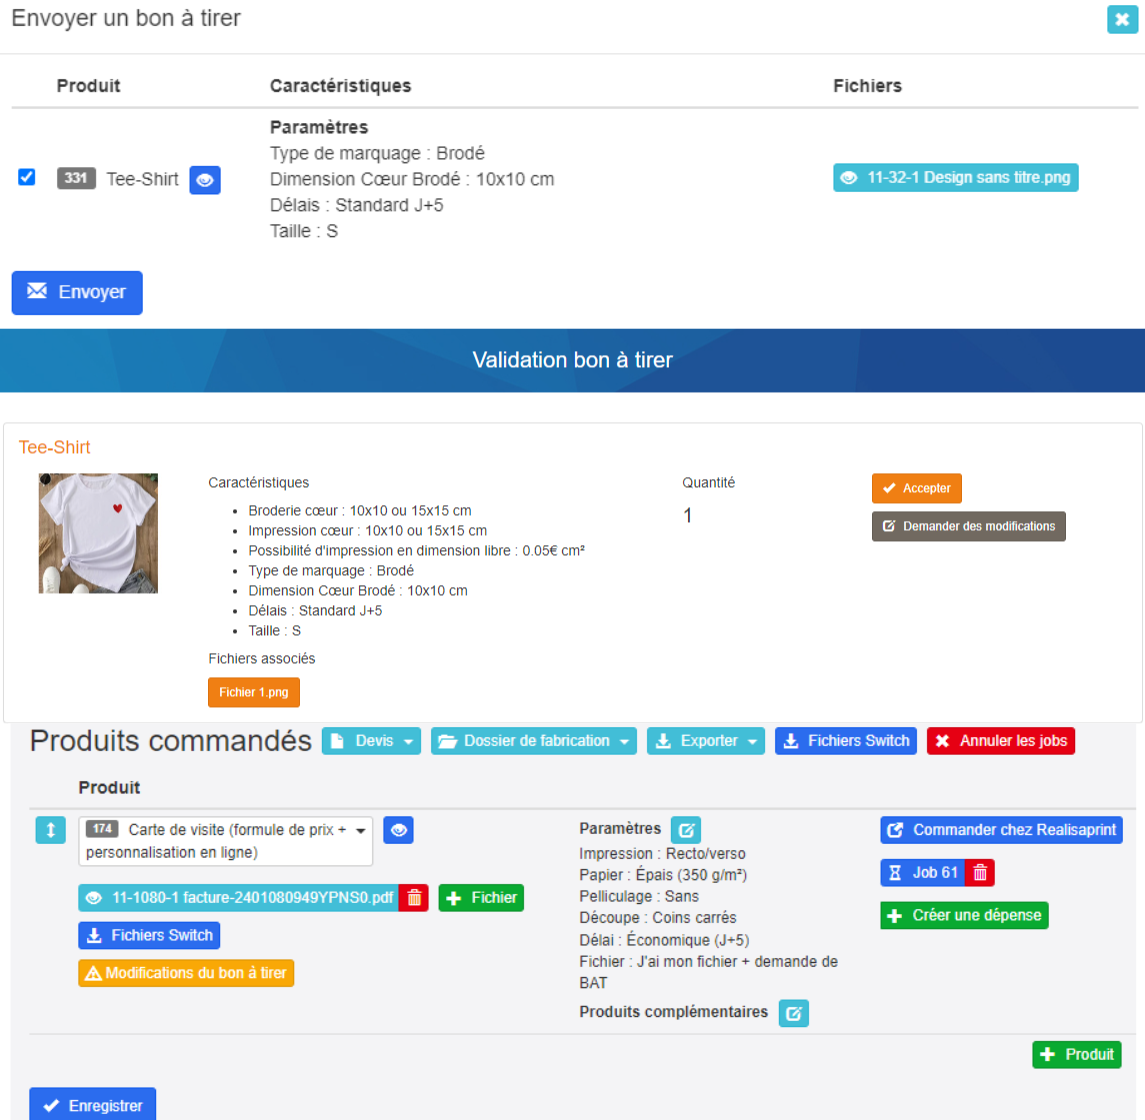The height and width of the screenshot is (1120, 1145).
Task: Edit Produits complémentaires with pencil icon
Action: coord(793,1013)
